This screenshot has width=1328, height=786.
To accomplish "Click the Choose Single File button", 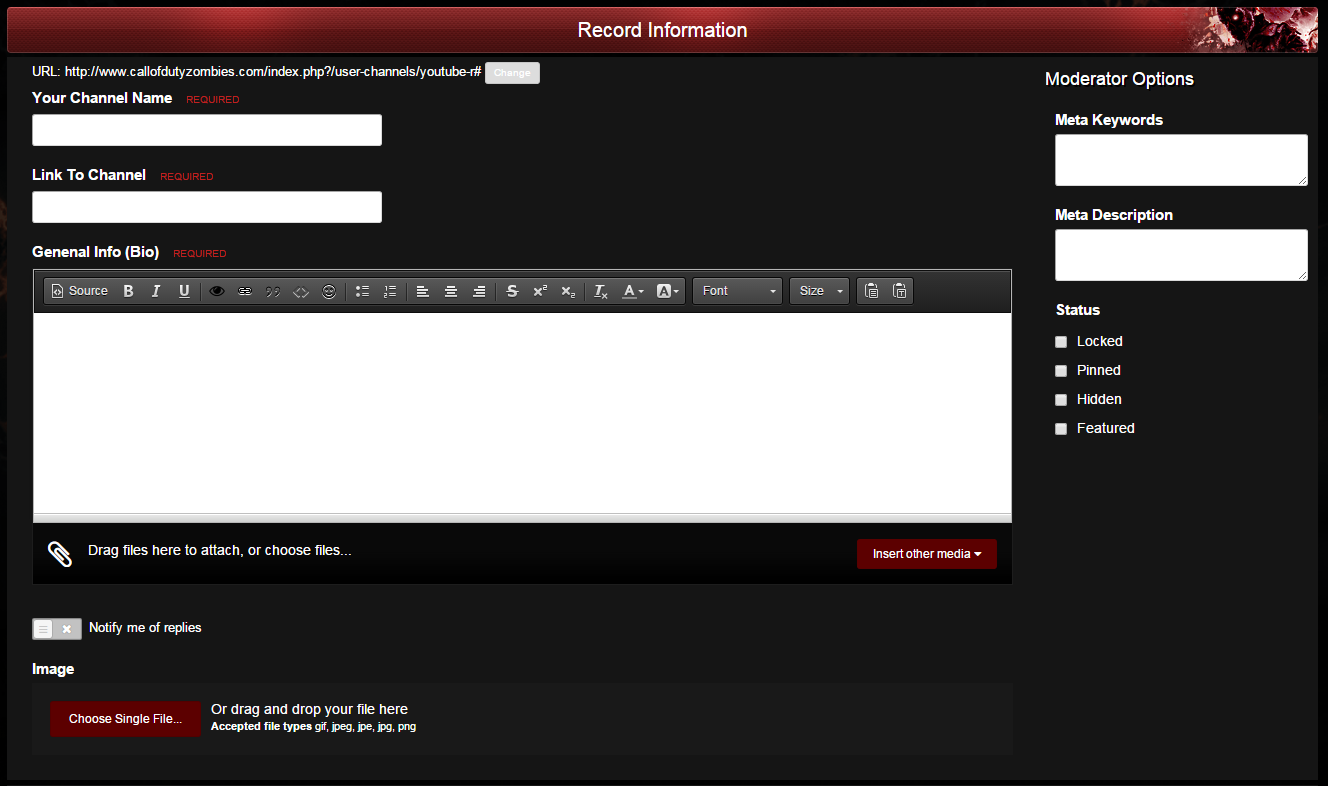I will pos(126,719).
